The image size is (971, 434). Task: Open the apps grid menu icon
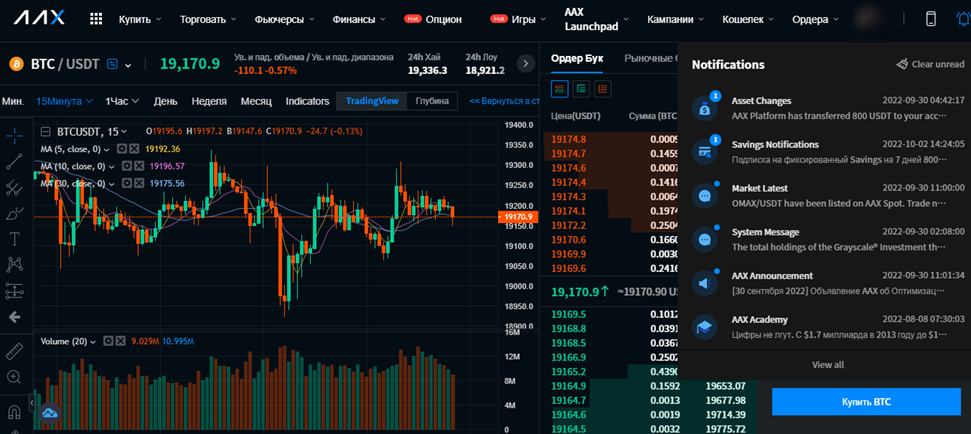96,19
